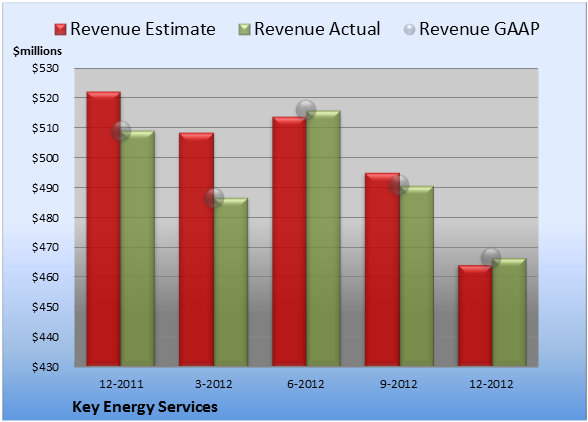
Task: Click the "12-2011" x-axis label
Action: tap(121, 384)
